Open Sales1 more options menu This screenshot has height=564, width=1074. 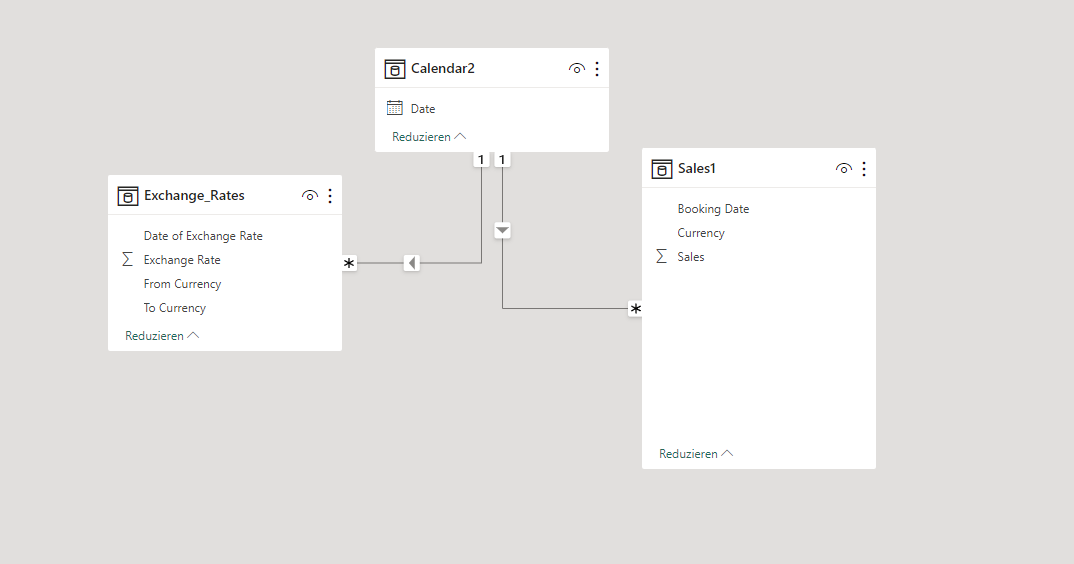[x=864, y=169]
